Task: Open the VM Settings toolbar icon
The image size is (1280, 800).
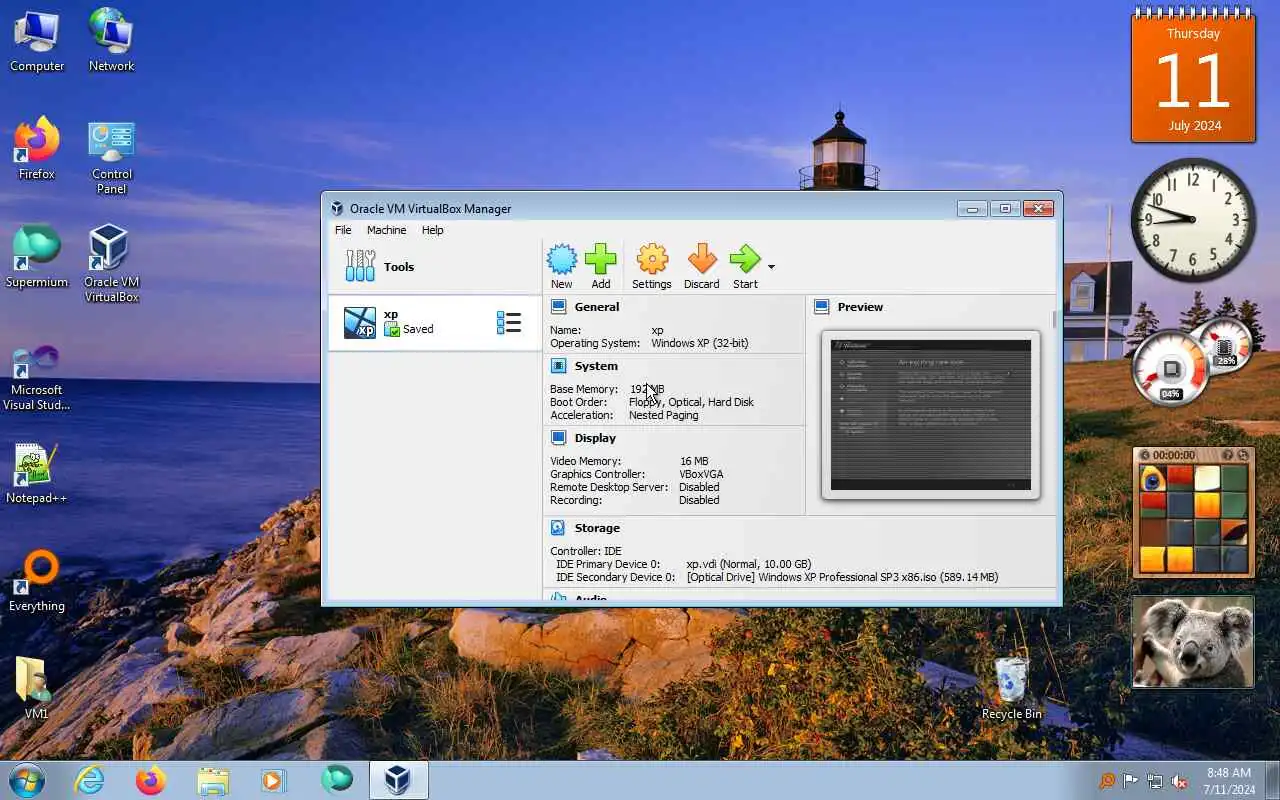Action: point(652,266)
